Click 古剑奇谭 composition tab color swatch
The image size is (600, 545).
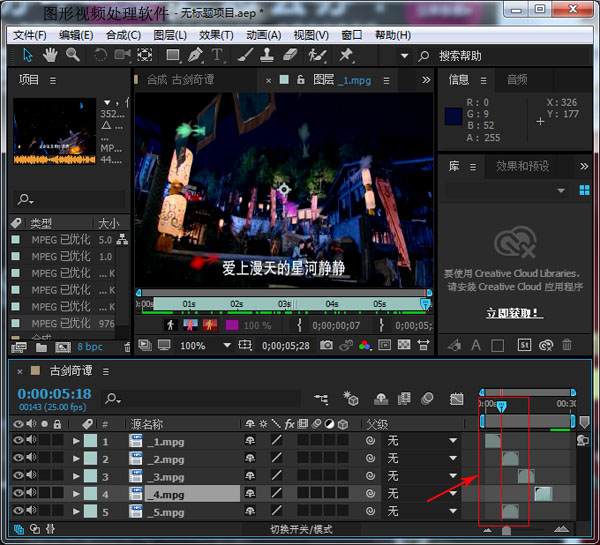pyautogui.click(x=36, y=370)
